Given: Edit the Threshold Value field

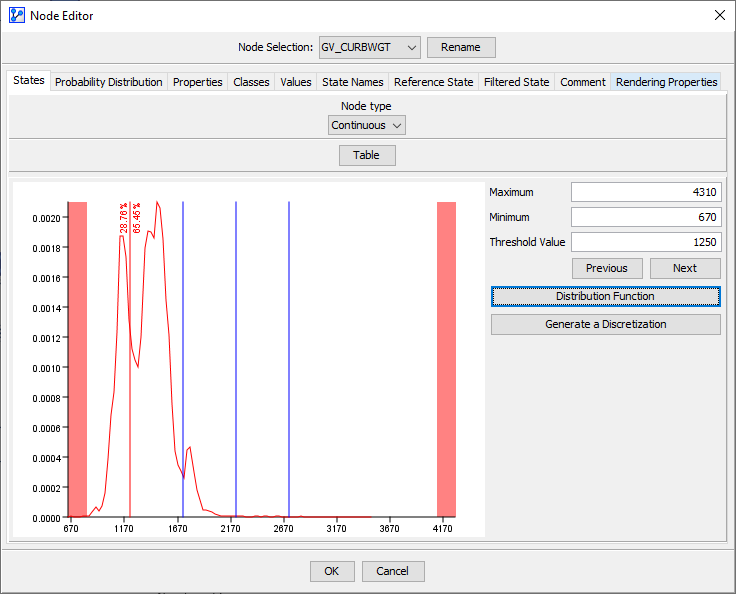Looking at the screenshot, I should coord(645,242).
